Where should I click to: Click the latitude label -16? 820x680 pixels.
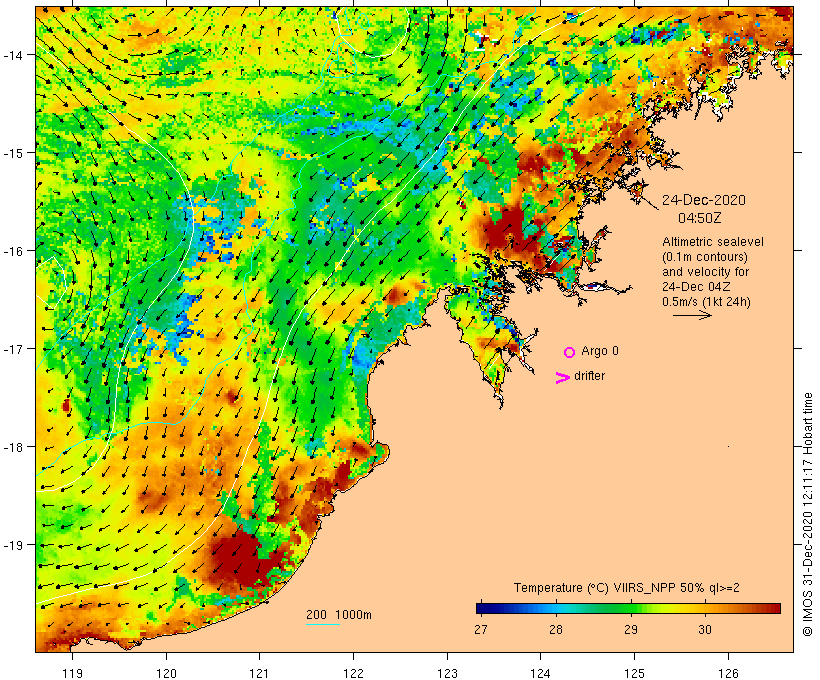point(12,251)
